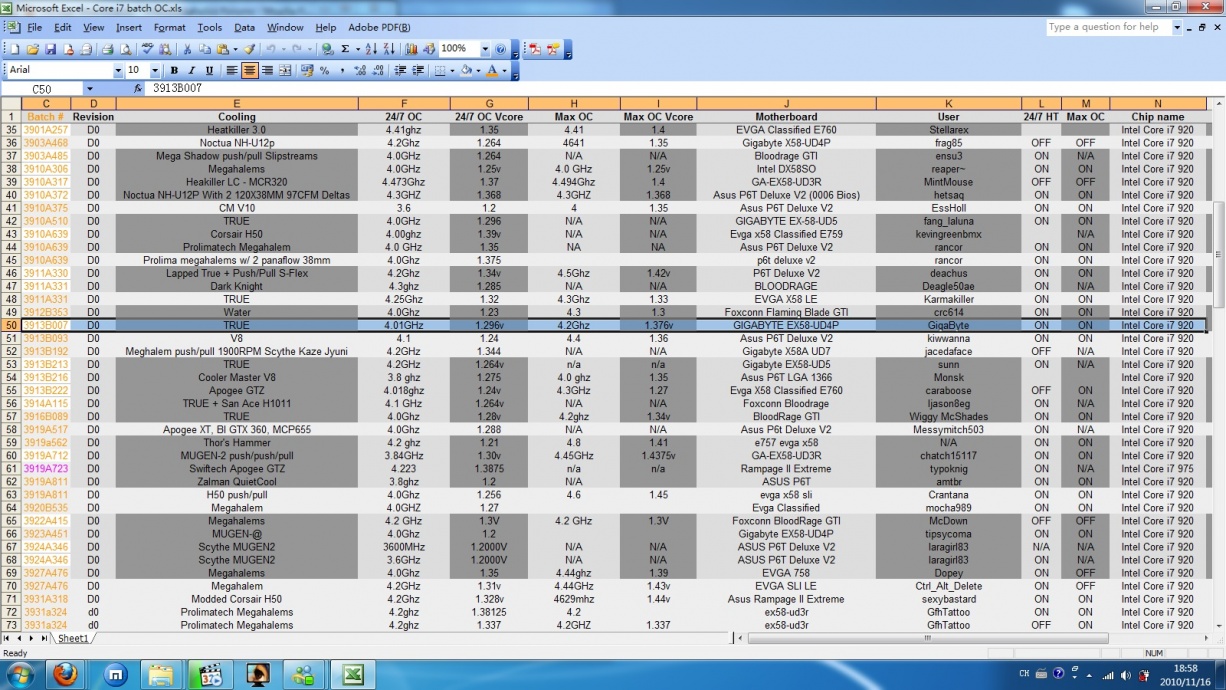Apply Percent Style formatting

pos(325,71)
